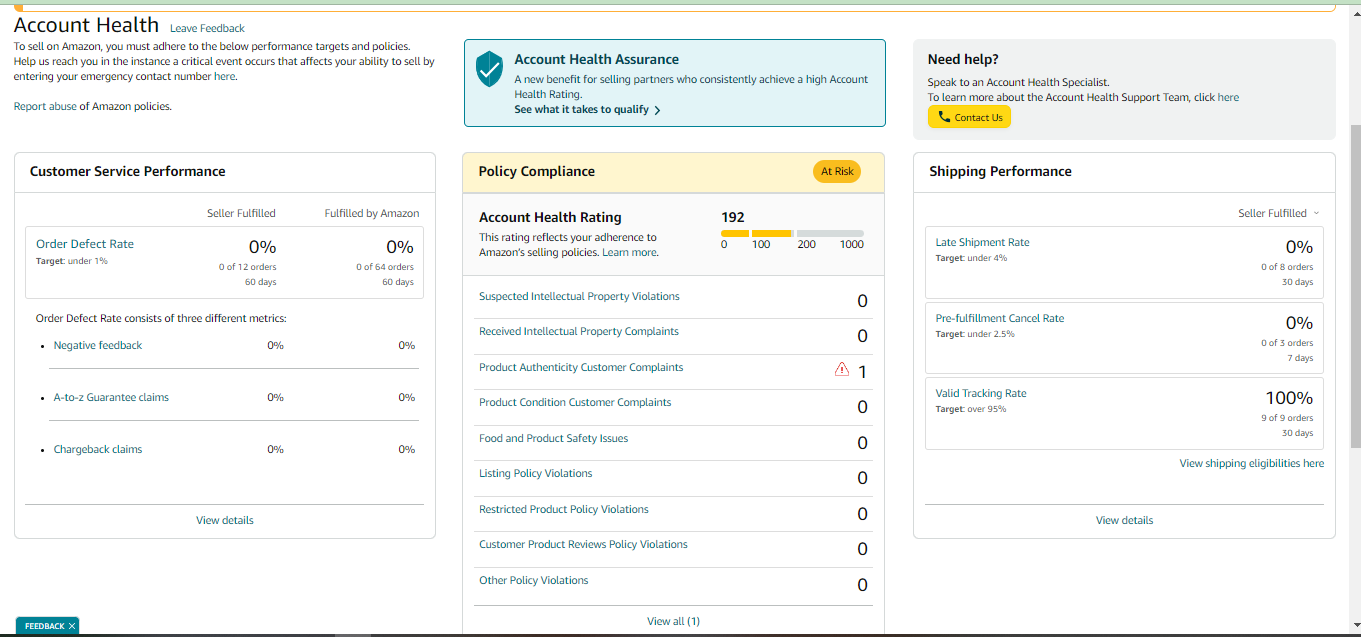The height and width of the screenshot is (637, 1361).
Task: Open the Leave Feedback link
Action: click(207, 28)
